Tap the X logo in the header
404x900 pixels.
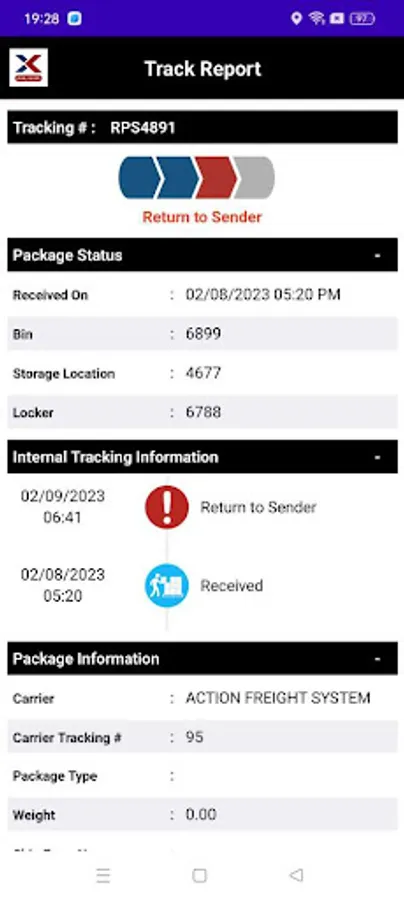29,68
